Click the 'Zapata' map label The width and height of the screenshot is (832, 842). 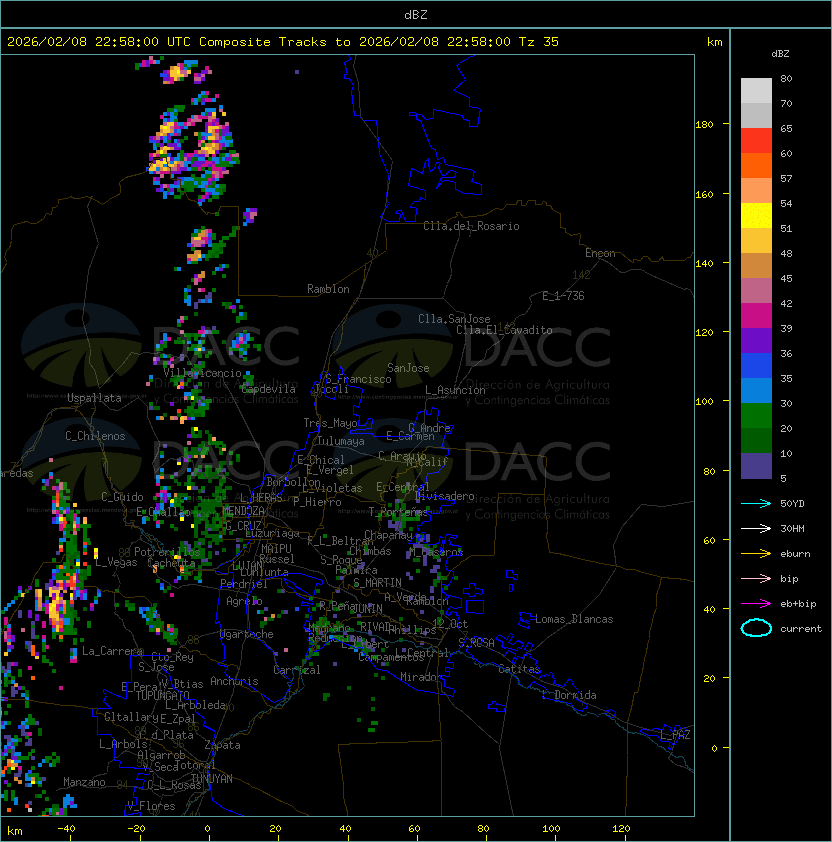pos(222,745)
